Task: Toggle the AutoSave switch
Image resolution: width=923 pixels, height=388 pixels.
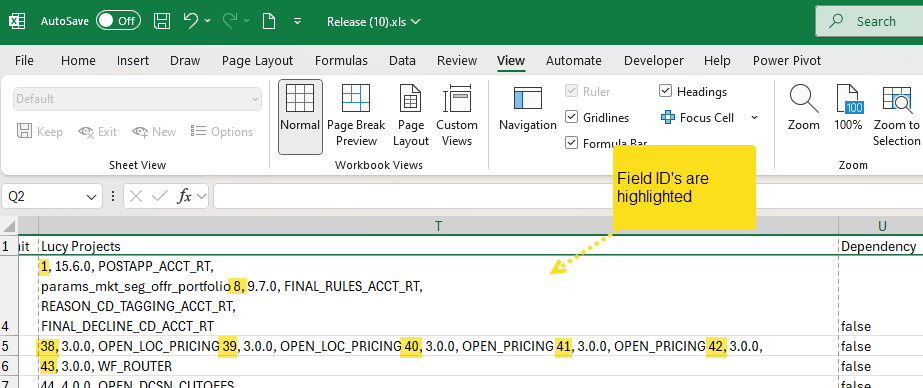Action: [118, 21]
